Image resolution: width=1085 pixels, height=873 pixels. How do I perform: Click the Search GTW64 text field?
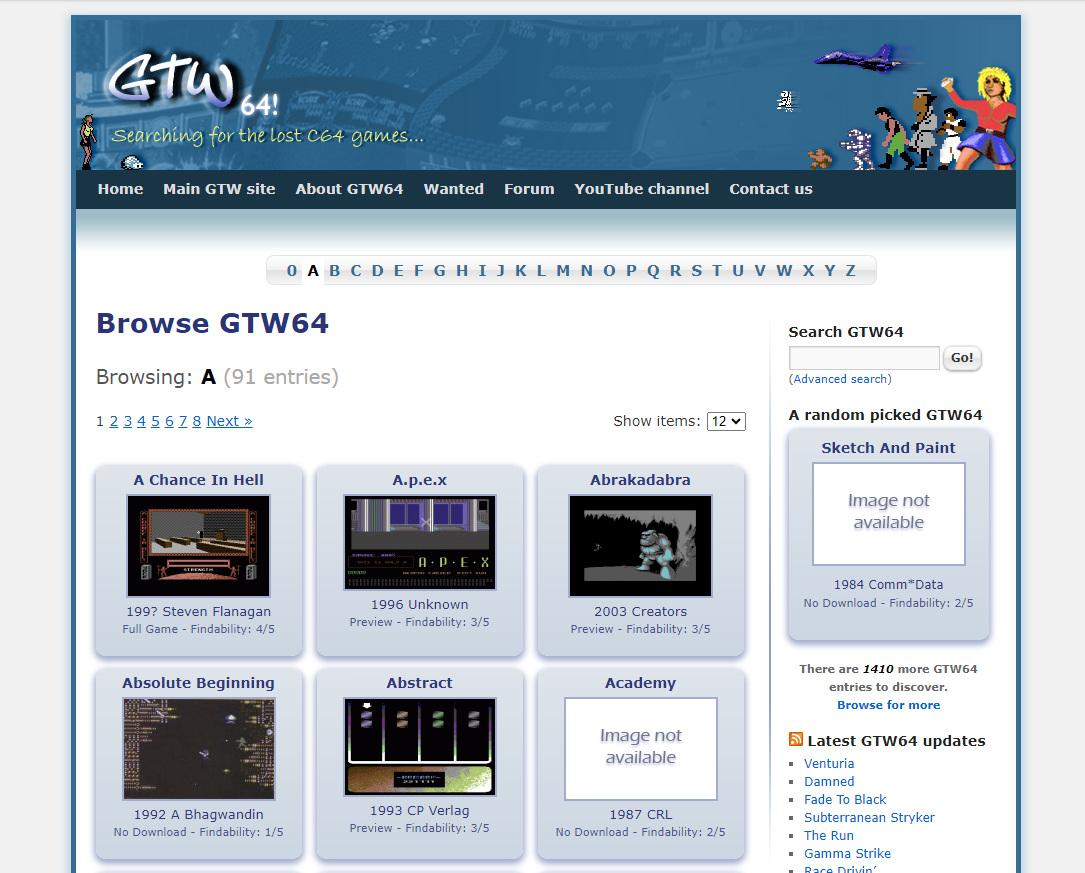pos(864,358)
